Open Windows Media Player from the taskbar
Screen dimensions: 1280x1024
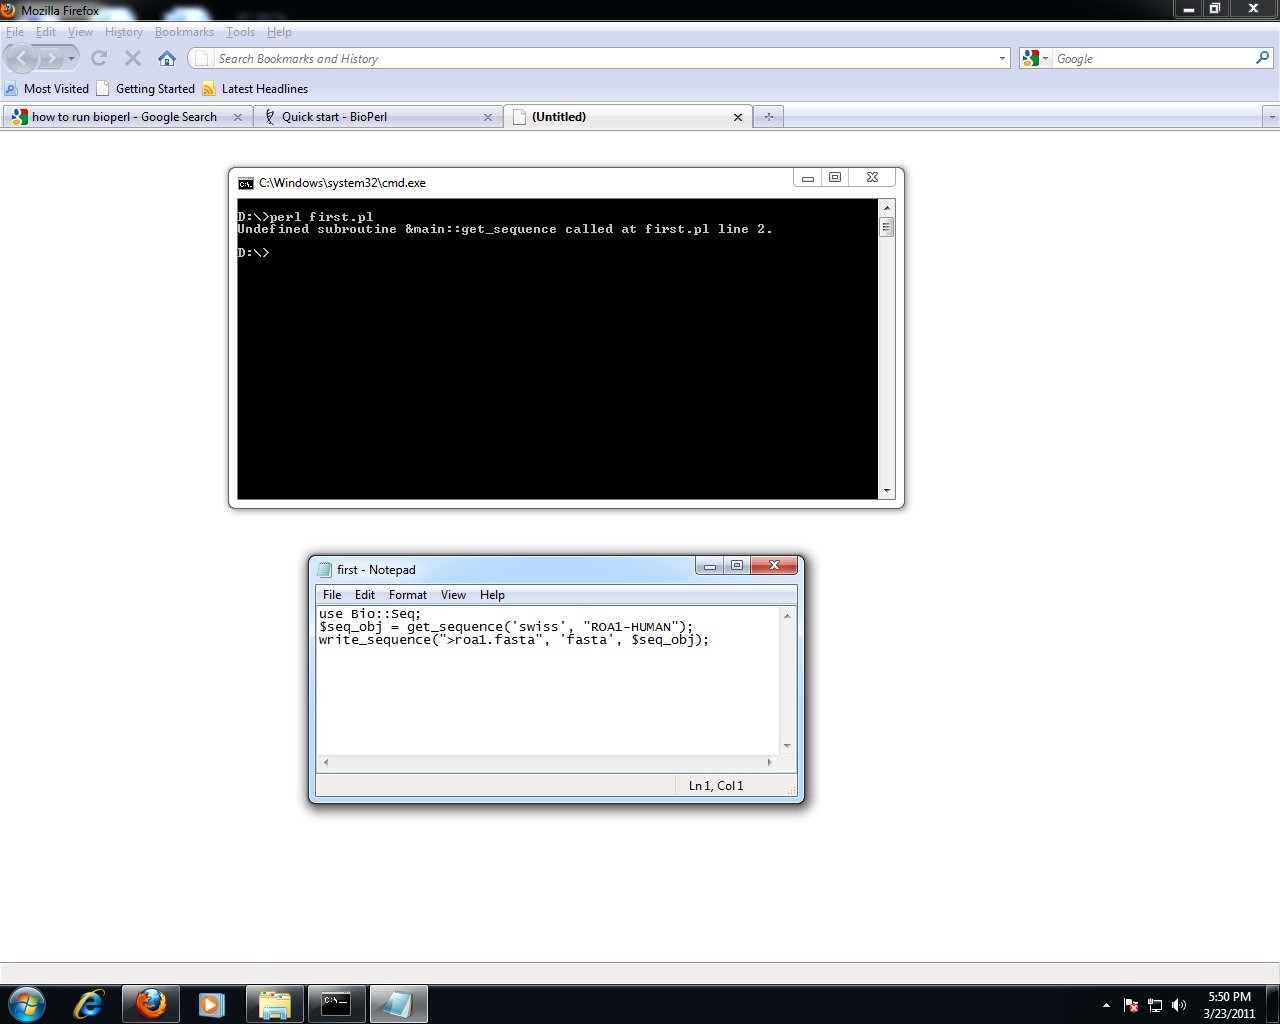point(212,1004)
